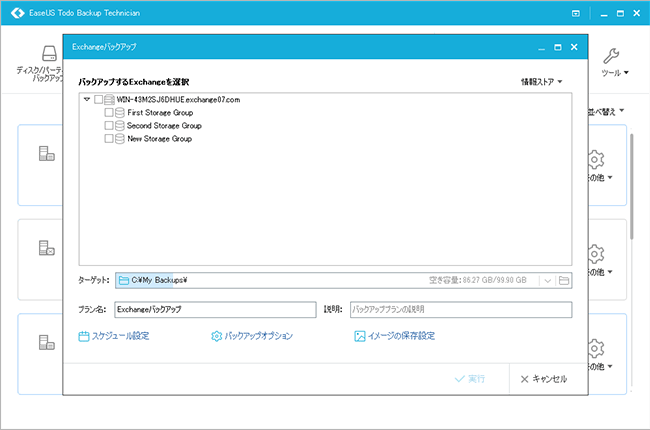The height and width of the screenshot is (430, 650).
Task: Click the キャンセル (Cancel) button
Action: click(x=543, y=379)
